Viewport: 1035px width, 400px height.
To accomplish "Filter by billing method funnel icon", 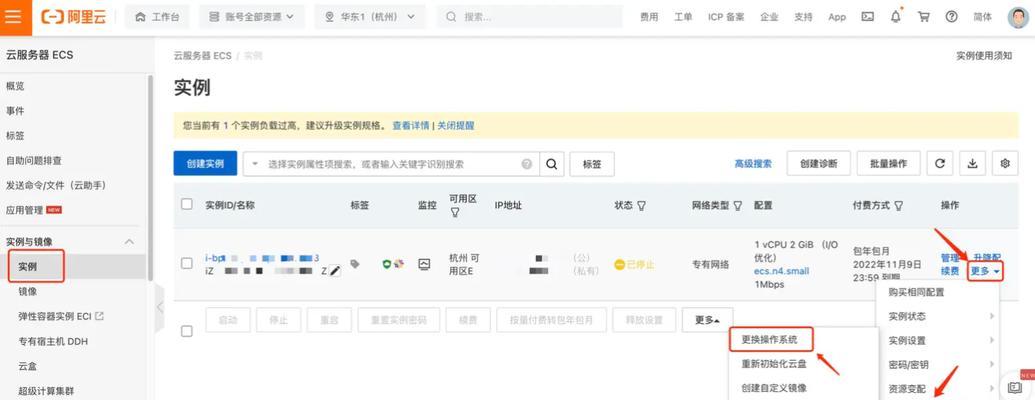I will pos(899,206).
